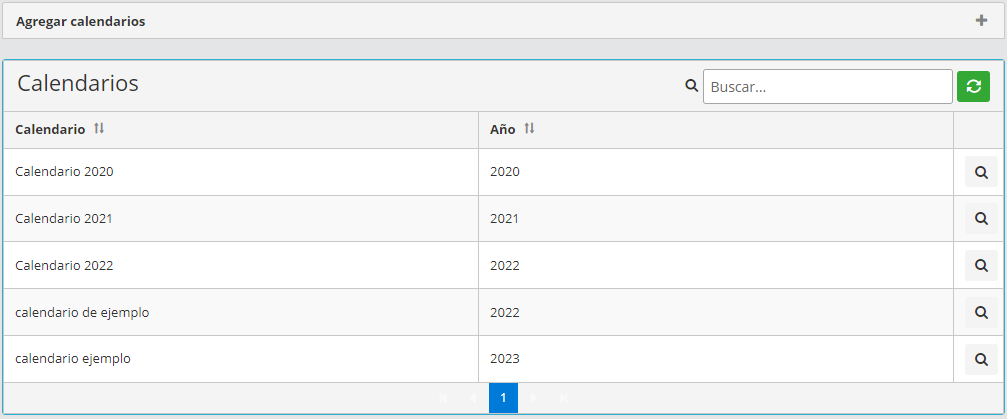Sort by Año using the sort arrows
This screenshot has width=1007, height=419.
click(x=529, y=129)
